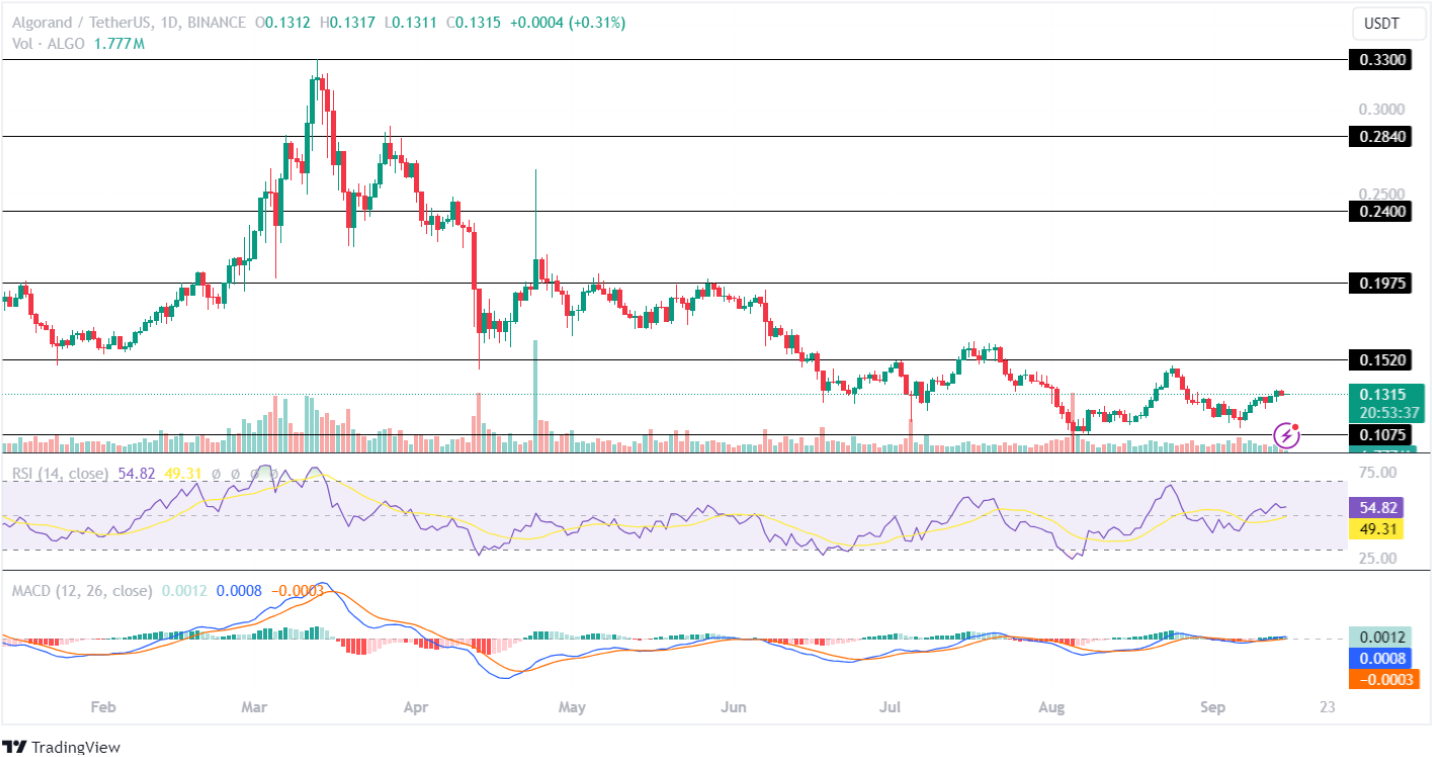Click the 0.1075 horizontal line price label
1432x757 pixels.
coord(1380,435)
